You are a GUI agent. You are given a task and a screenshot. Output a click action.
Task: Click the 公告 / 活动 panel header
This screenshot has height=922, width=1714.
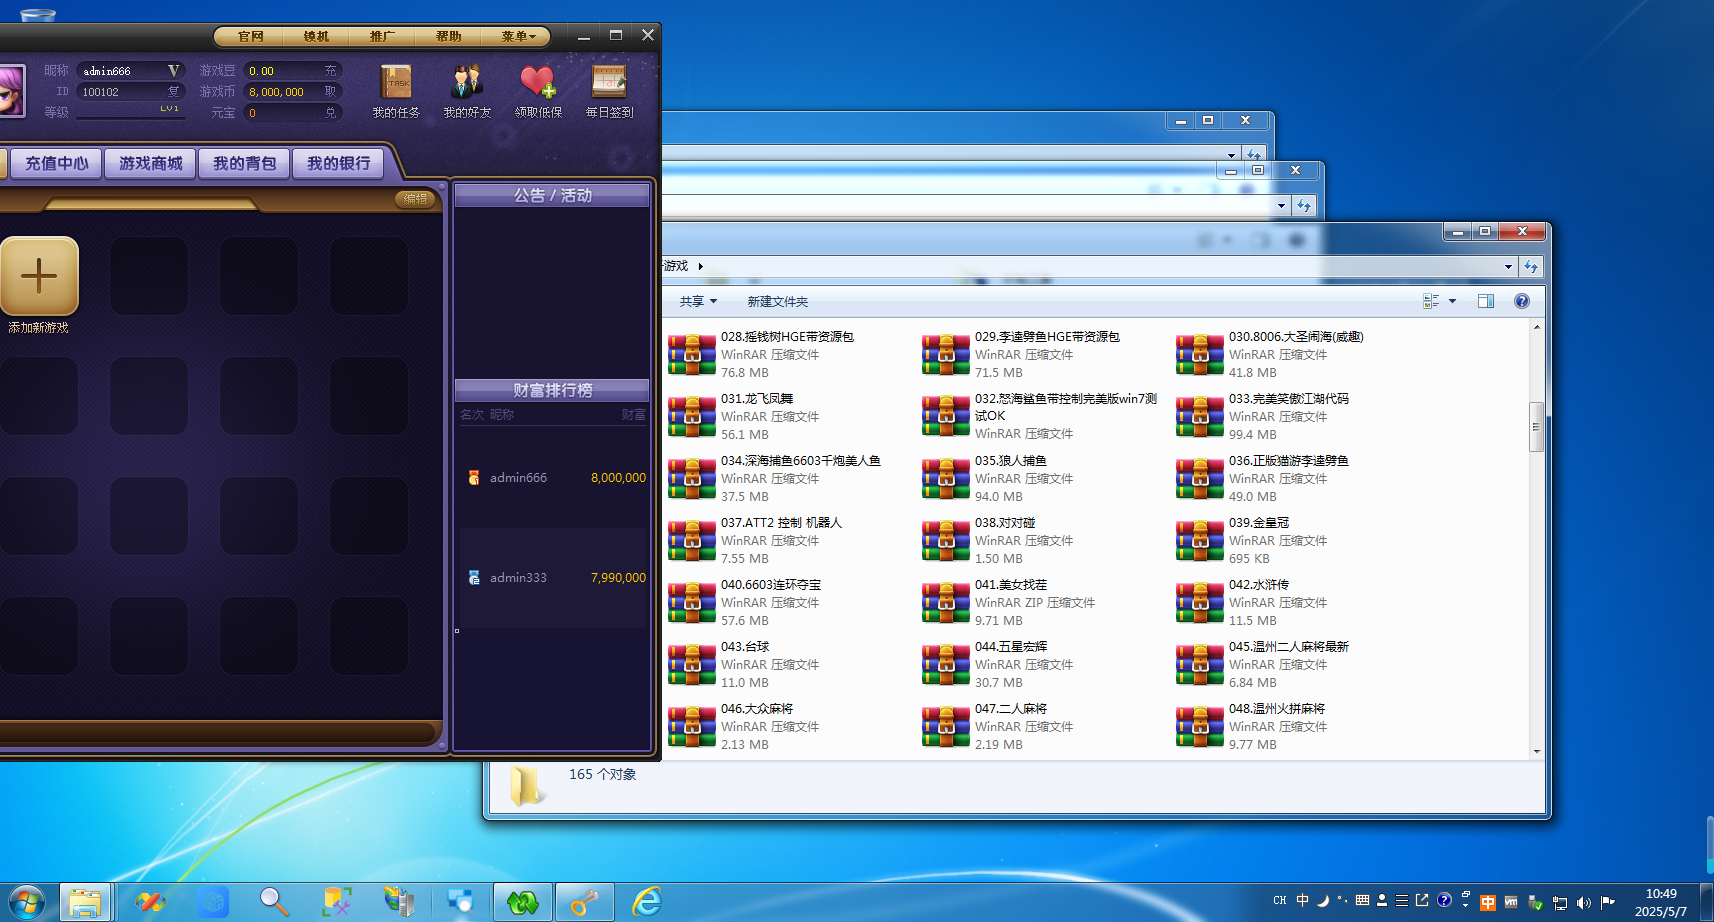[552, 196]
